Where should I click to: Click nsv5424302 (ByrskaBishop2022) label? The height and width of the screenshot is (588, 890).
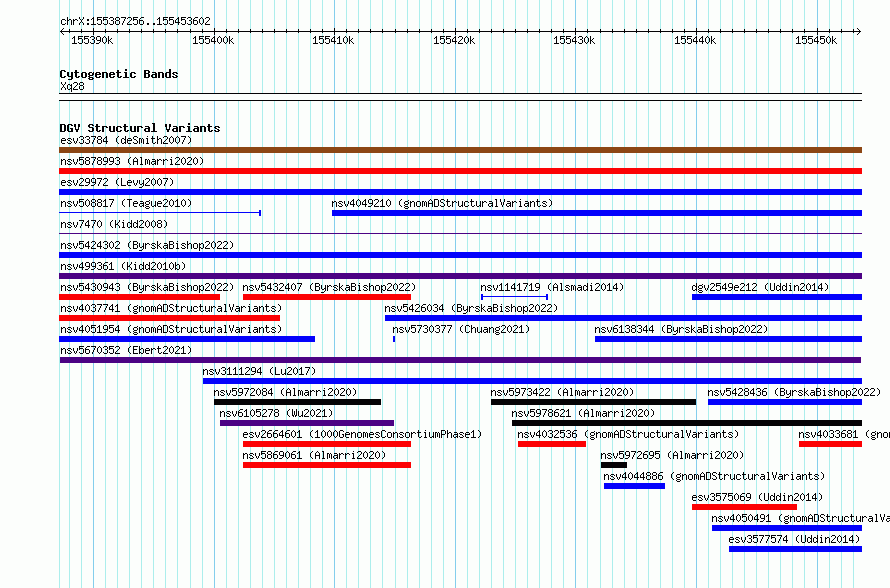147,245
